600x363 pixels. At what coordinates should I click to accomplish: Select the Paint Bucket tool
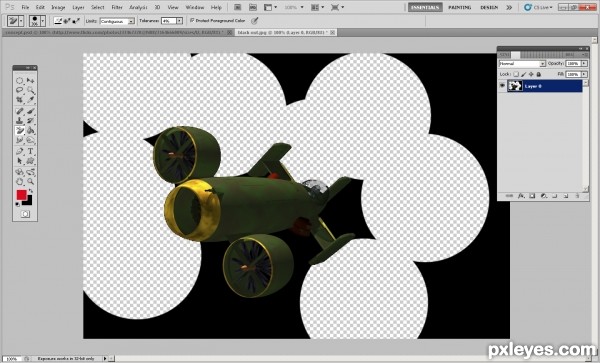coord(31,130)
